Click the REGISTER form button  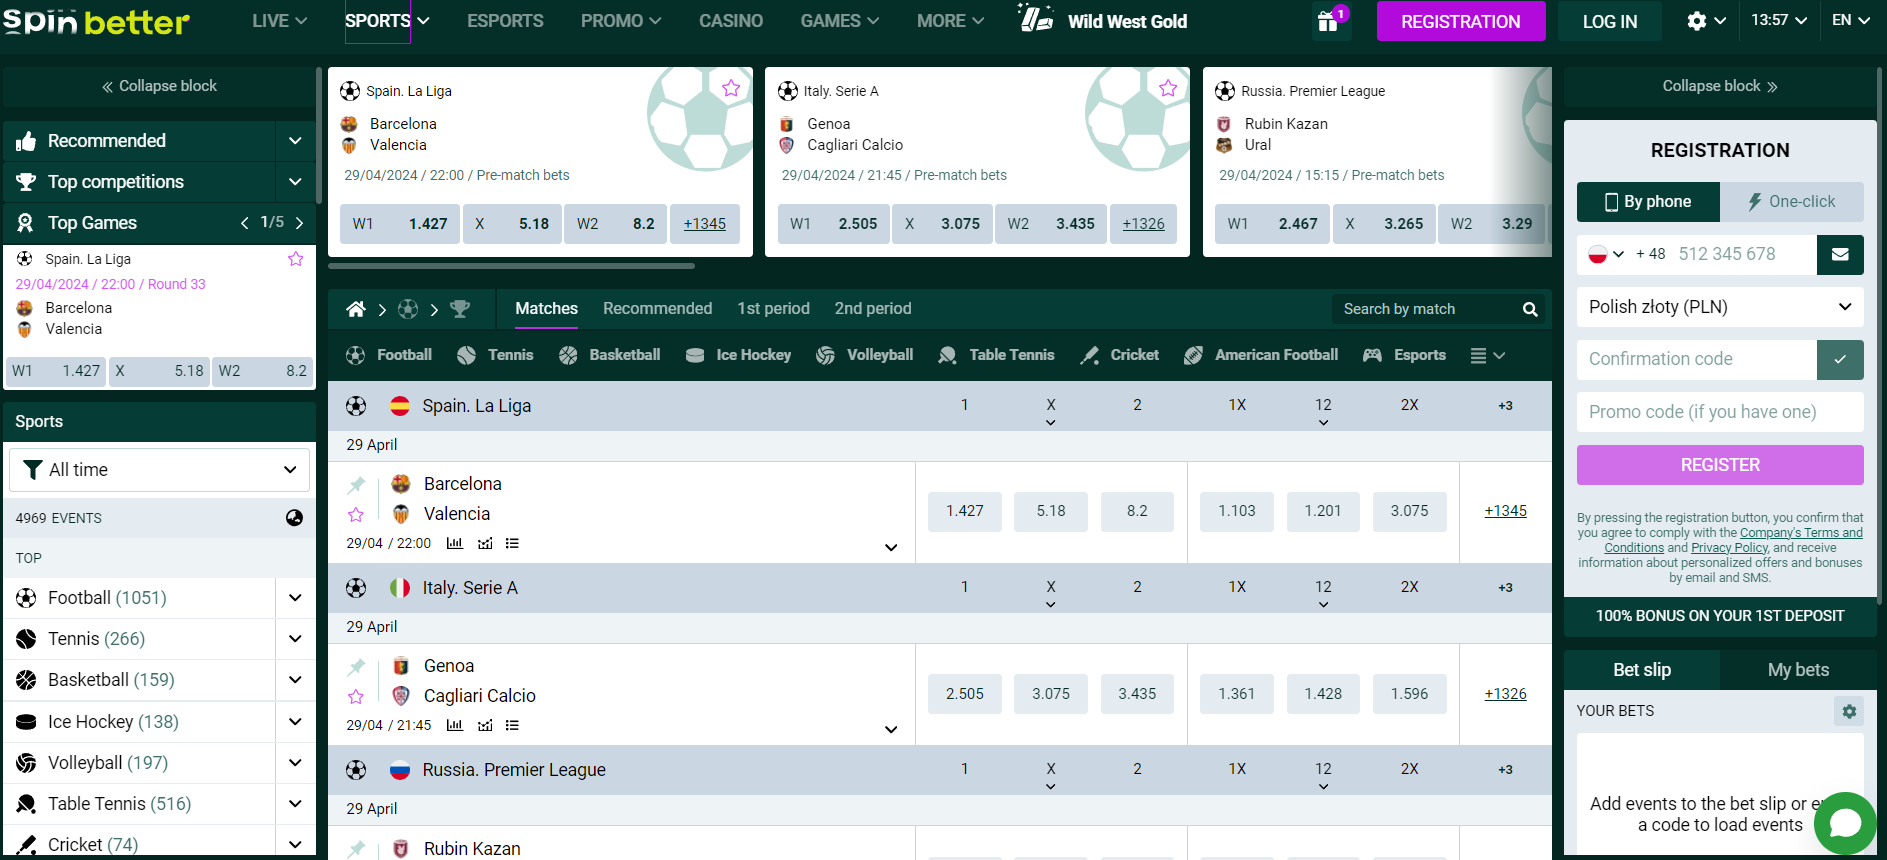(1720, 465)
